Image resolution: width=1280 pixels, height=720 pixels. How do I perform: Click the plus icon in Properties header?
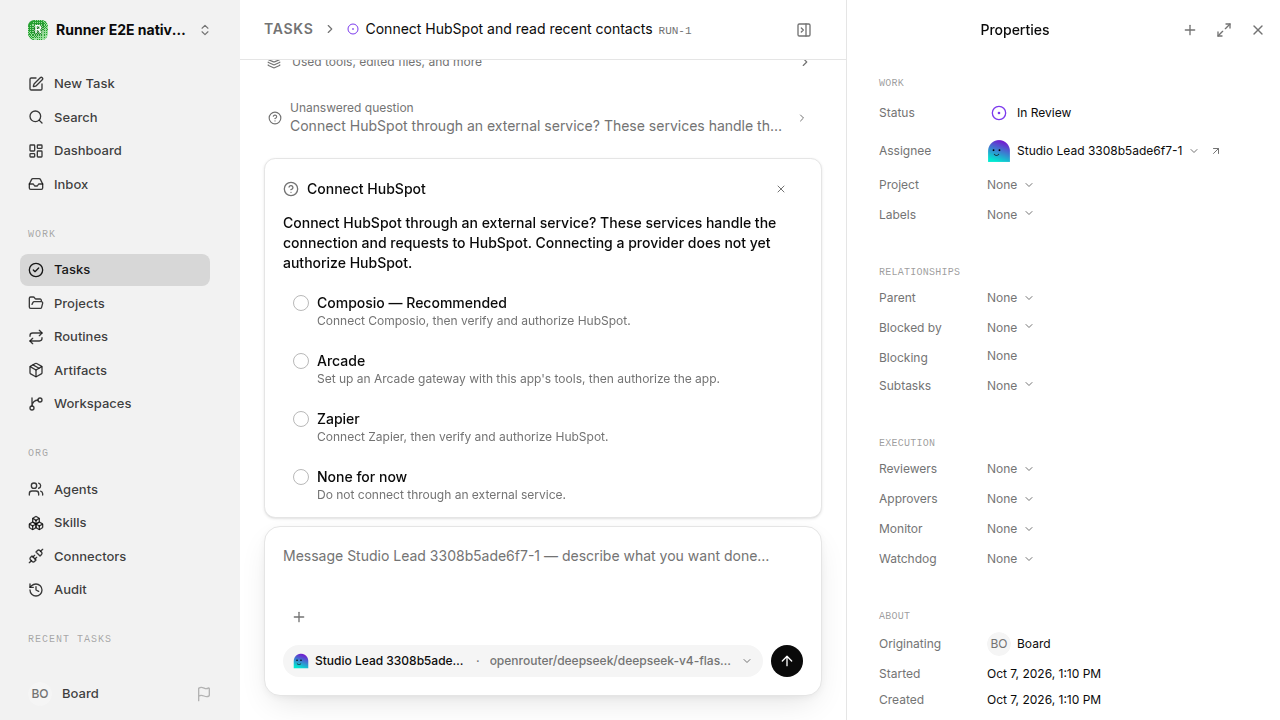coord(1190,30)
